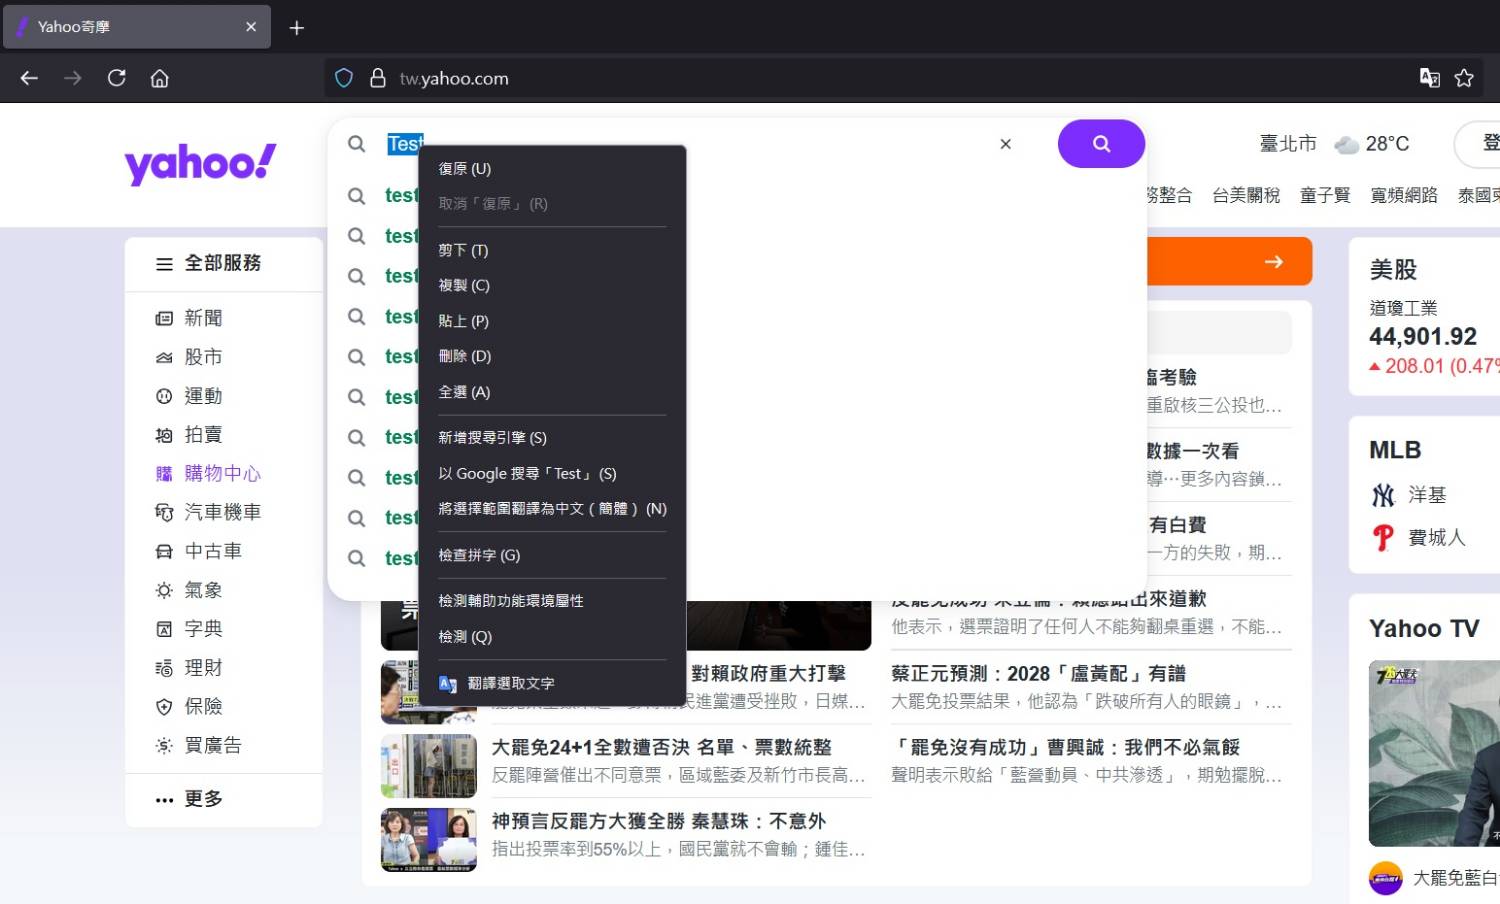Reload the page with the refresh icon

(116, 78)
